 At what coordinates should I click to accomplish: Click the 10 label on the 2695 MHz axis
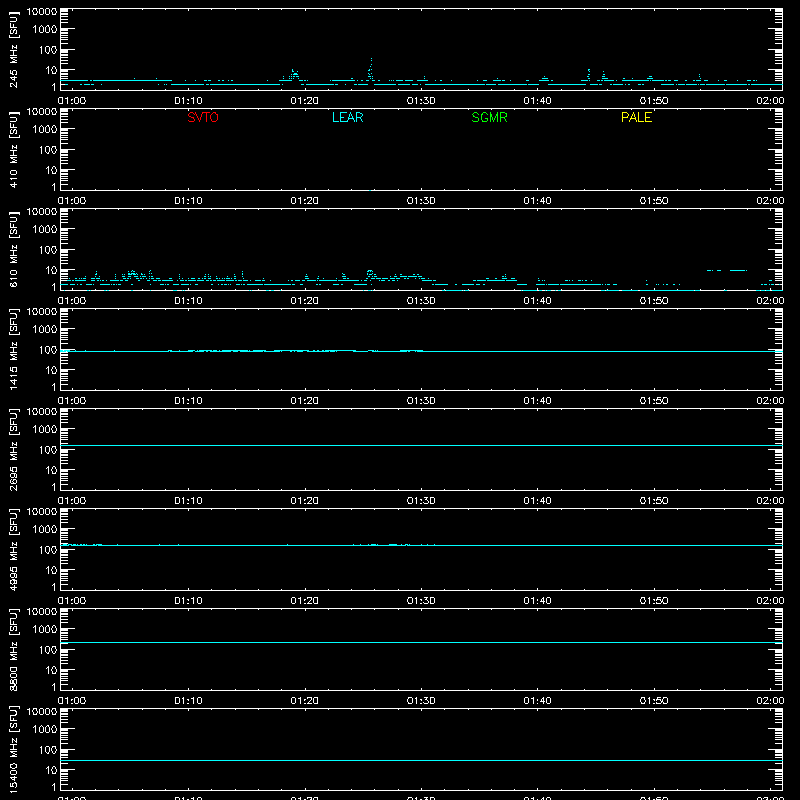point(51,470)
